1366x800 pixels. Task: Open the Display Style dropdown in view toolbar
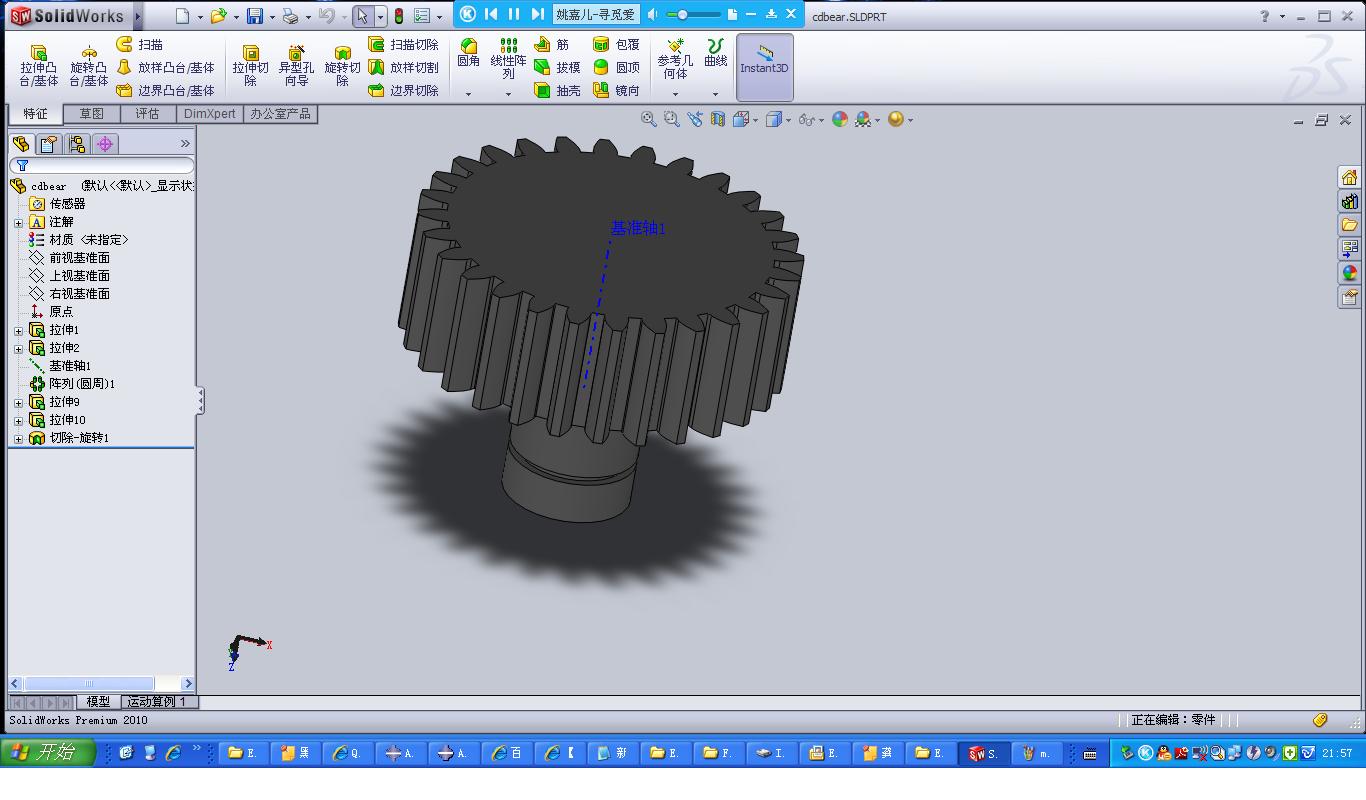[x=788, y=120]
